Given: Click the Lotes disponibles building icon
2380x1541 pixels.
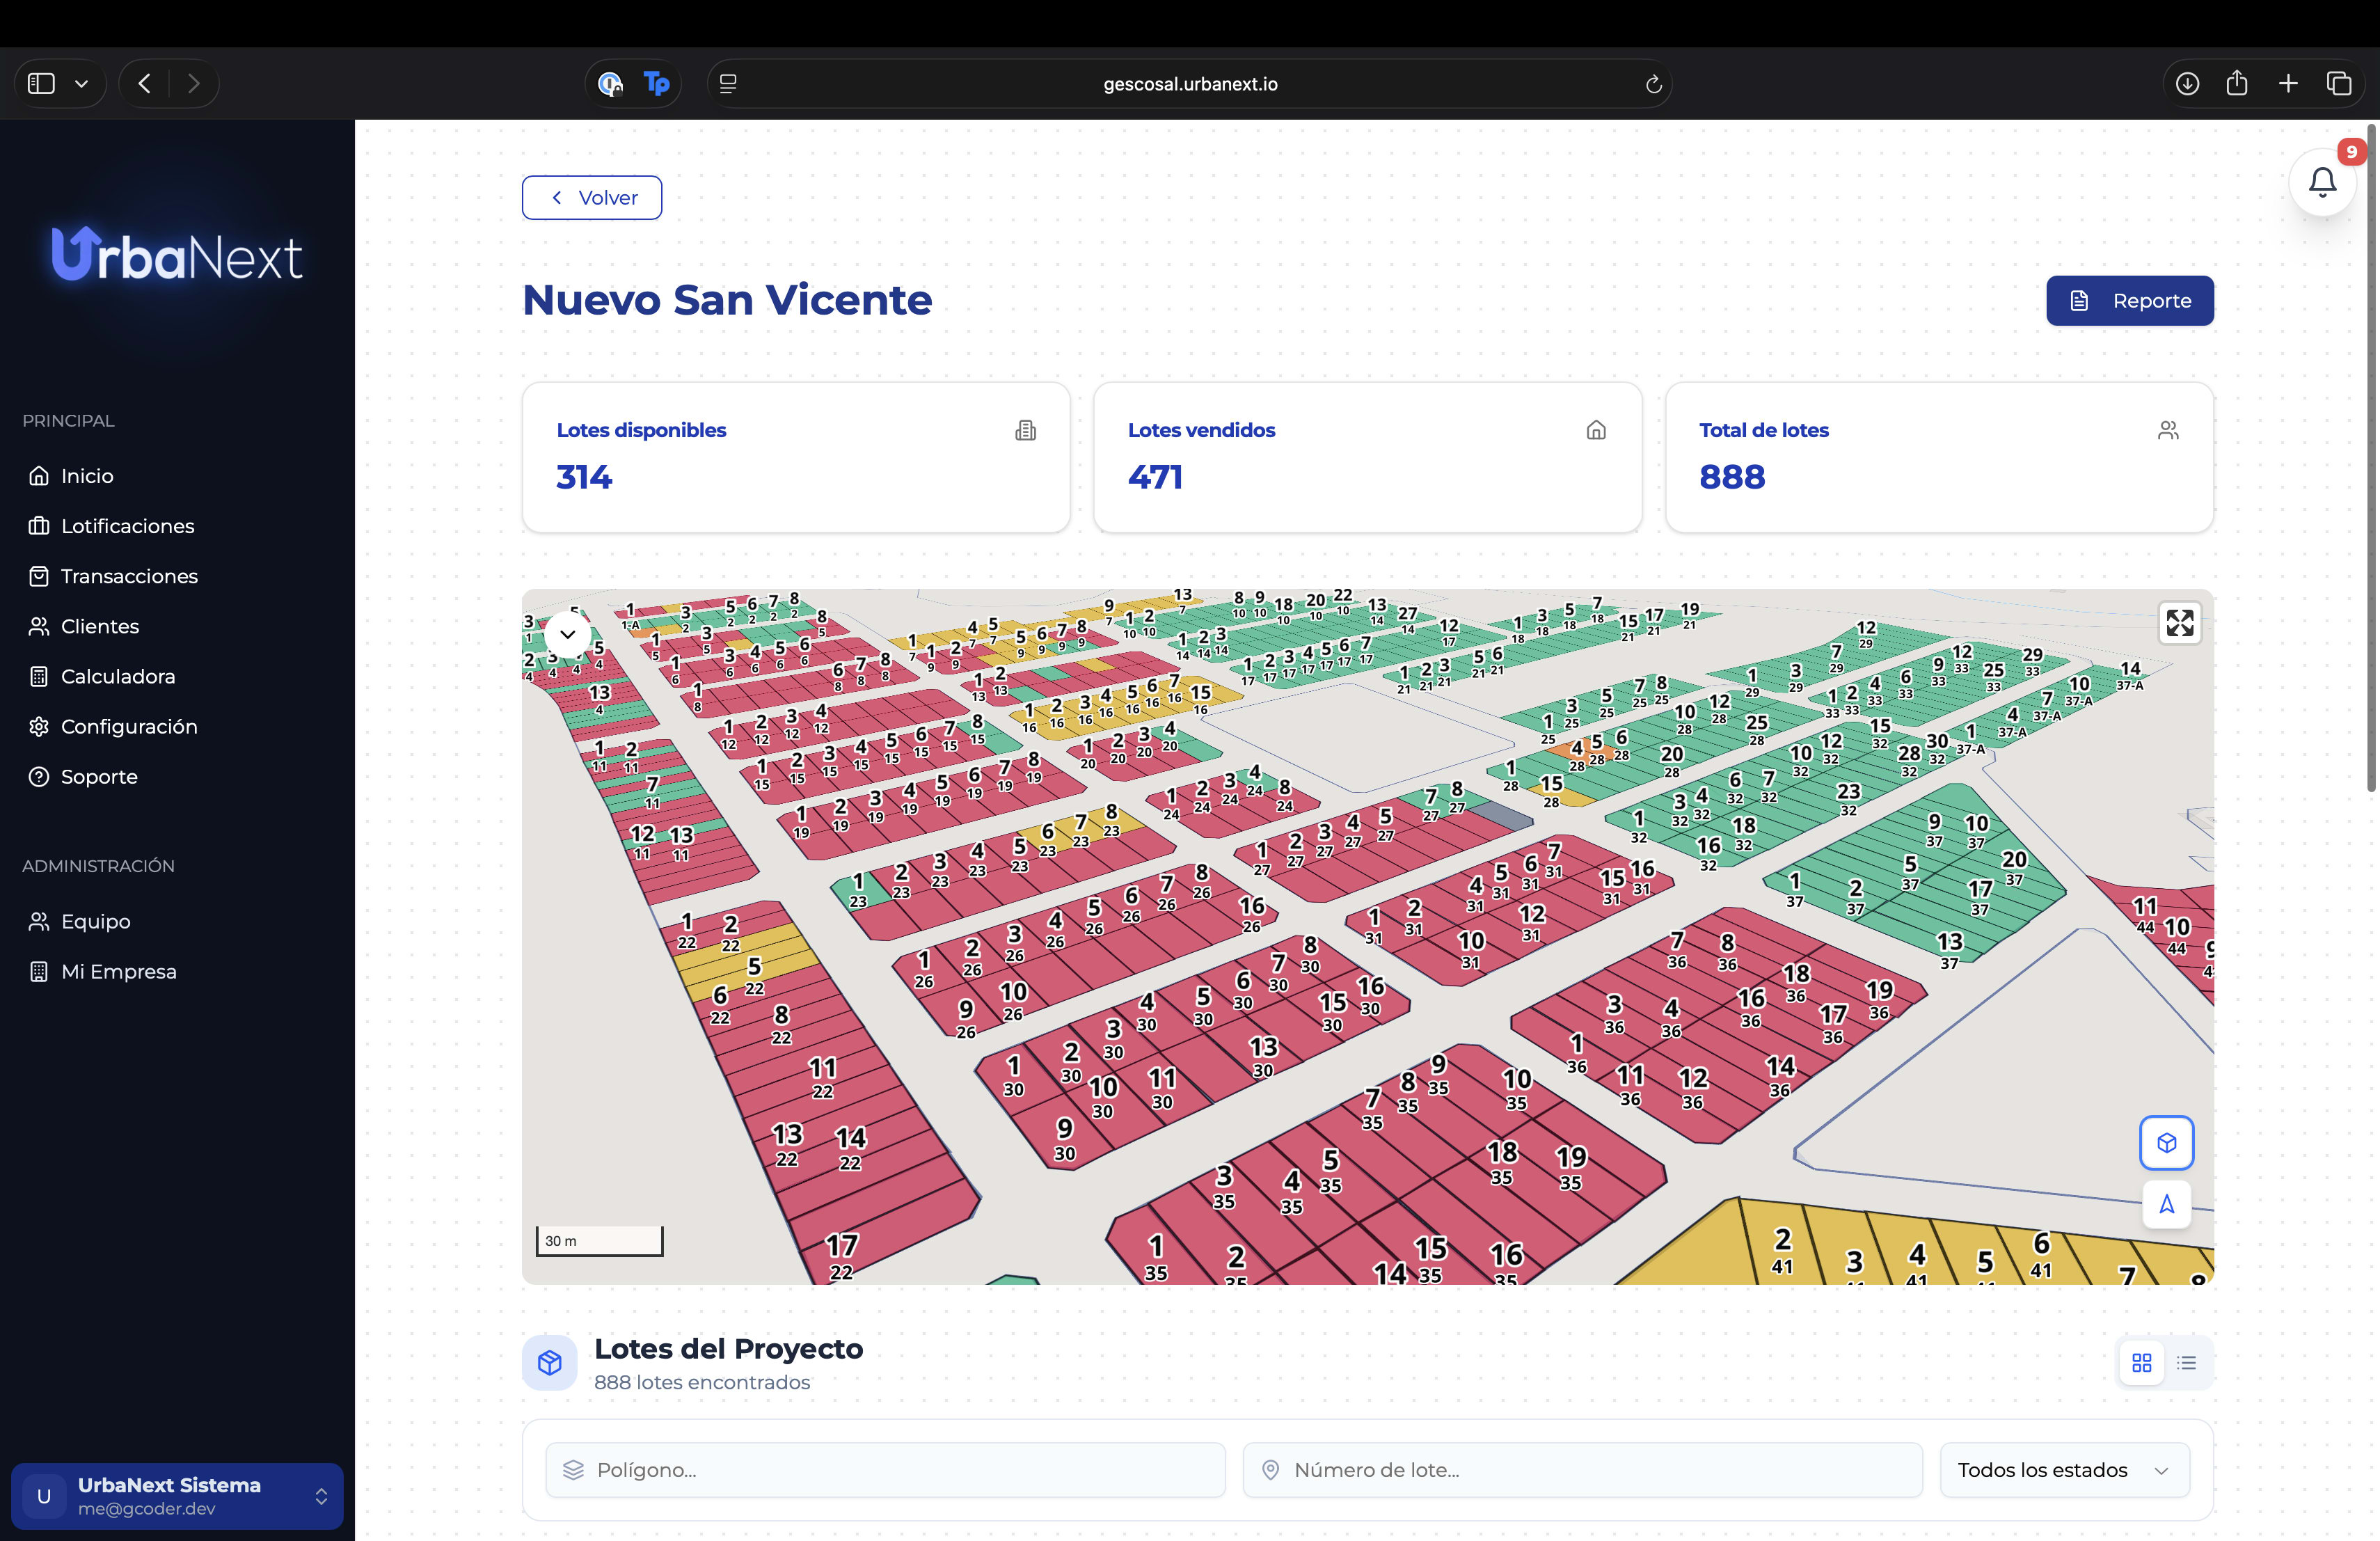Looking at the screenshot, I should (x=1025, y=431).
